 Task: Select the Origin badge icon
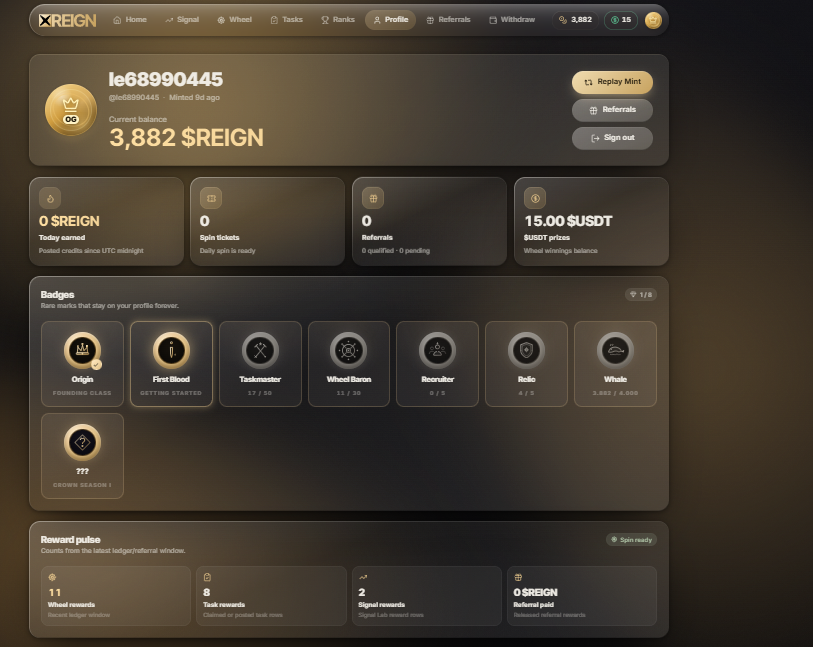(82, 350)
